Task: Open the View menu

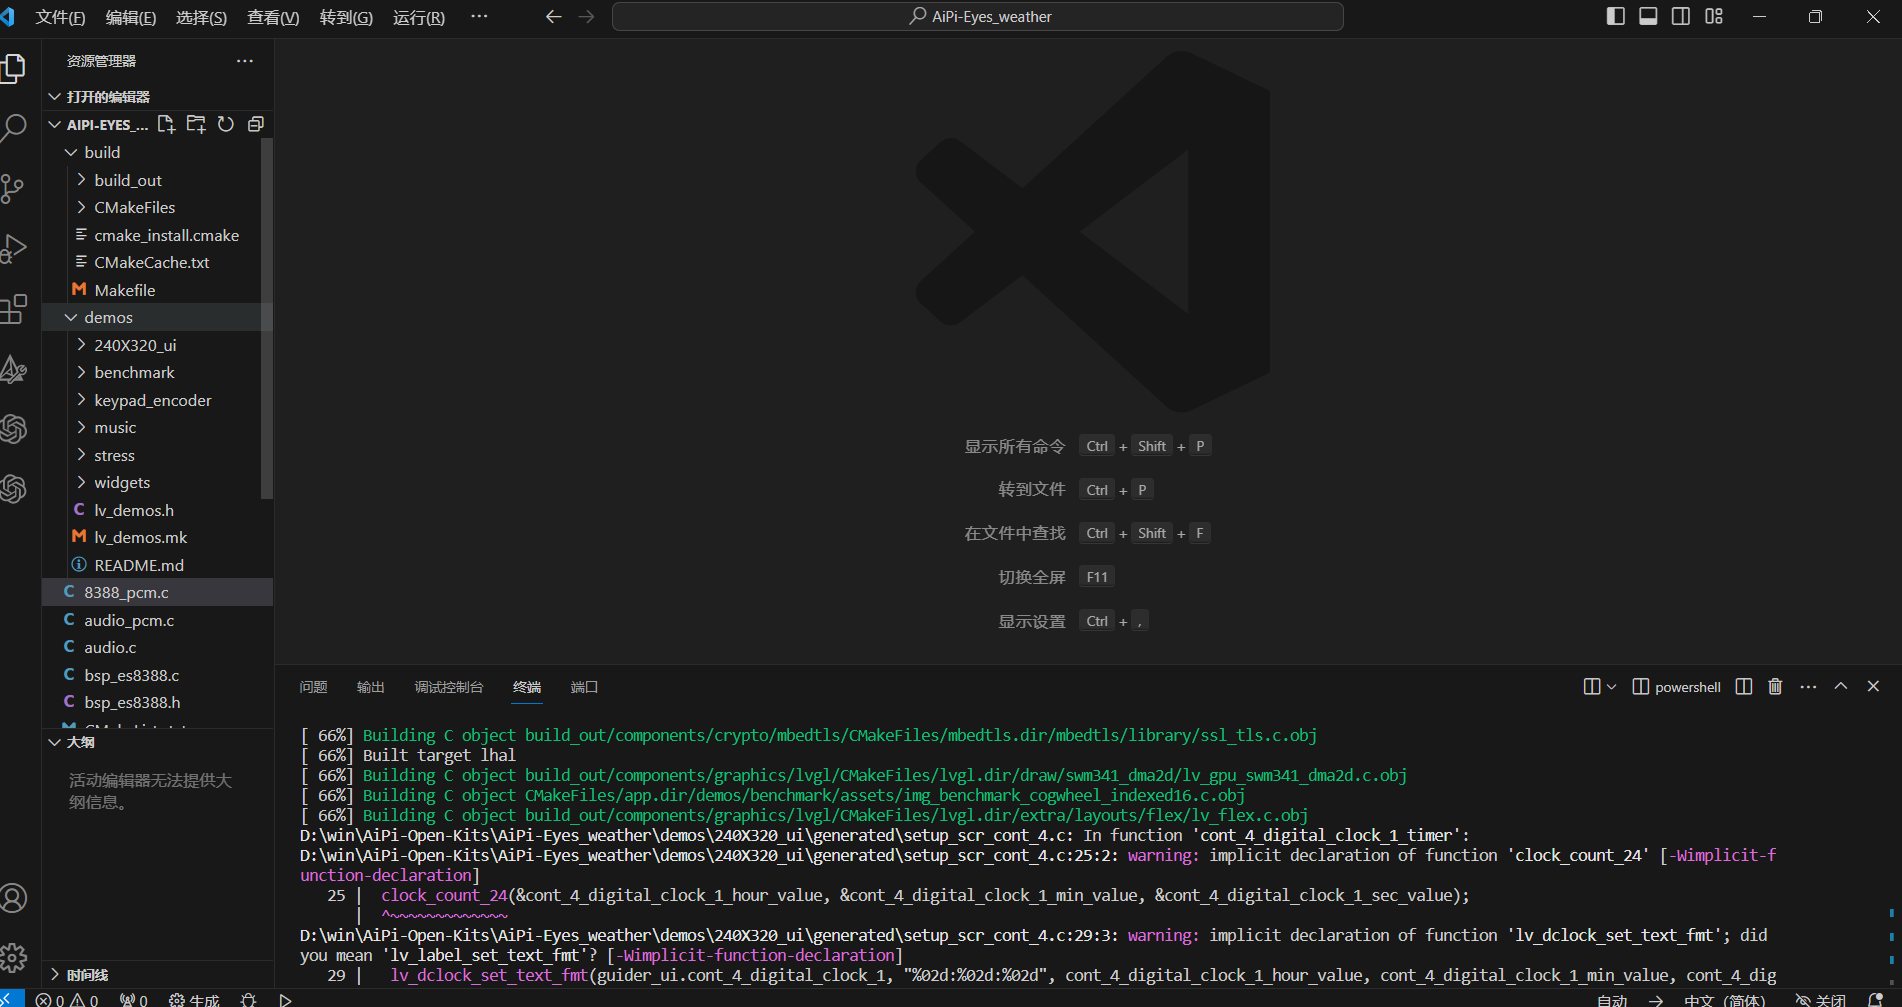Action: click(x=273, y=17)
